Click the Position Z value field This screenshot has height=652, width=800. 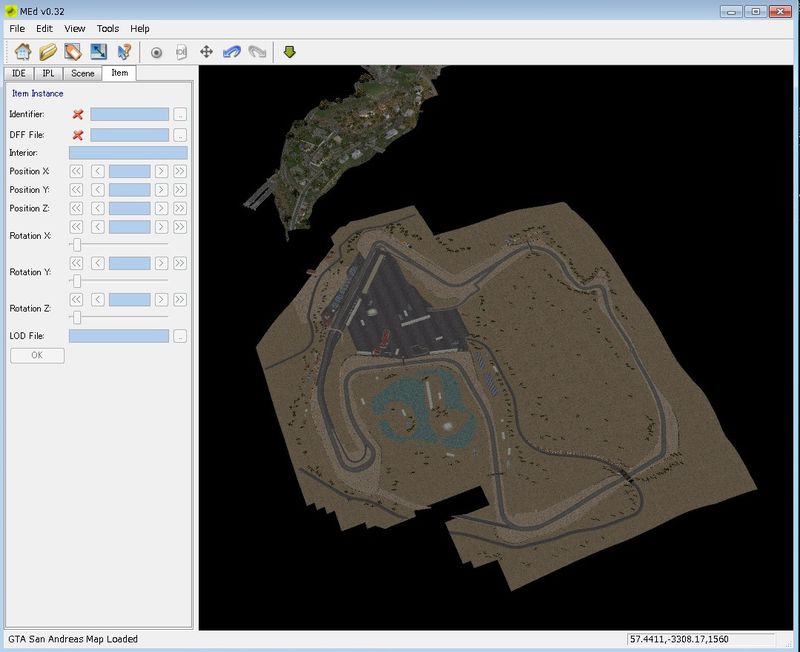pos(130,208)
